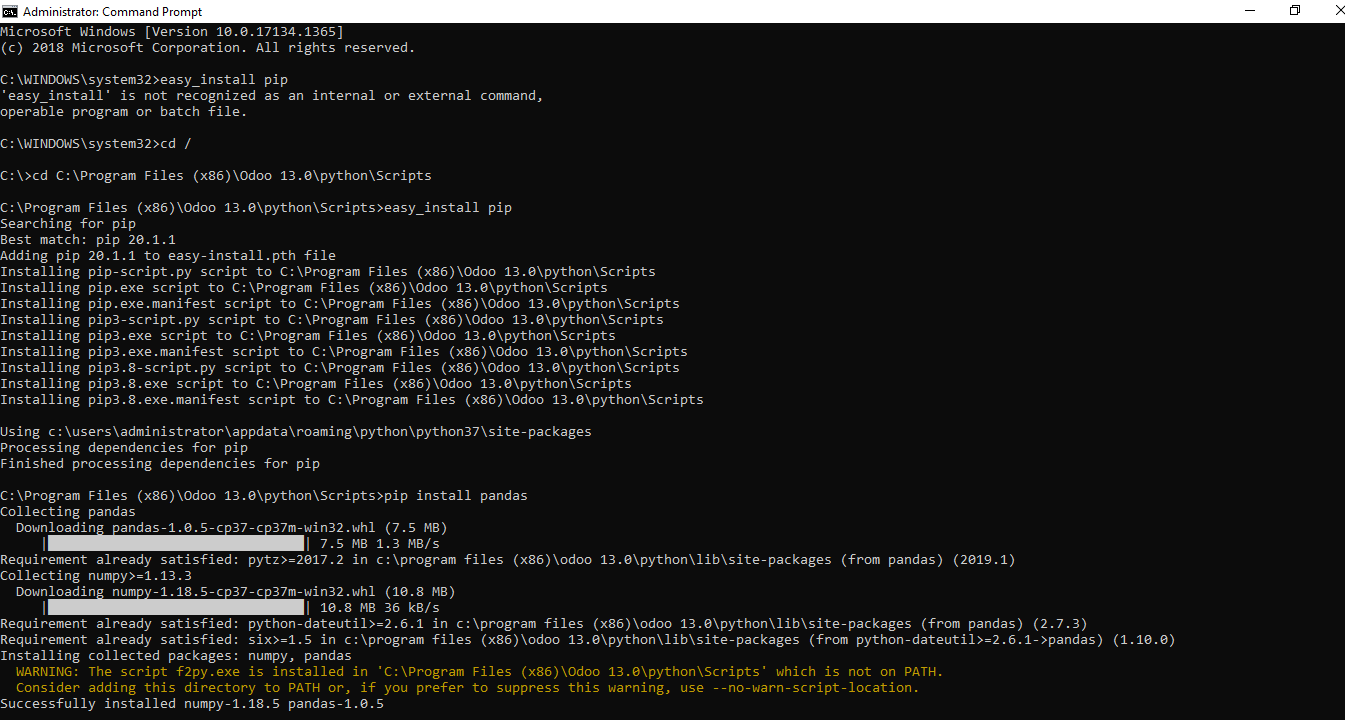Click the "Searching for pip" output line
The height and width of the screenshot is (720, 1345).
(68, 224)
